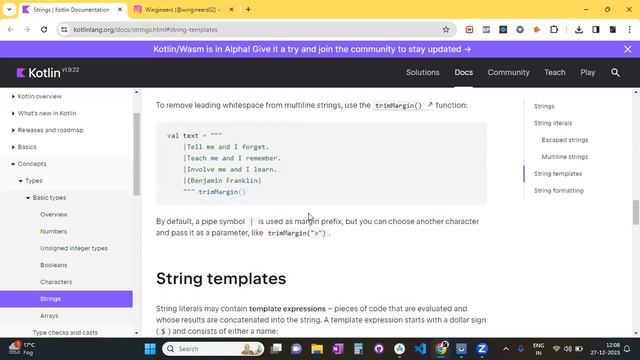Click the main page vertical scrollbar thumb
Viewport: 640px width, 360px height.
(636, 212)
